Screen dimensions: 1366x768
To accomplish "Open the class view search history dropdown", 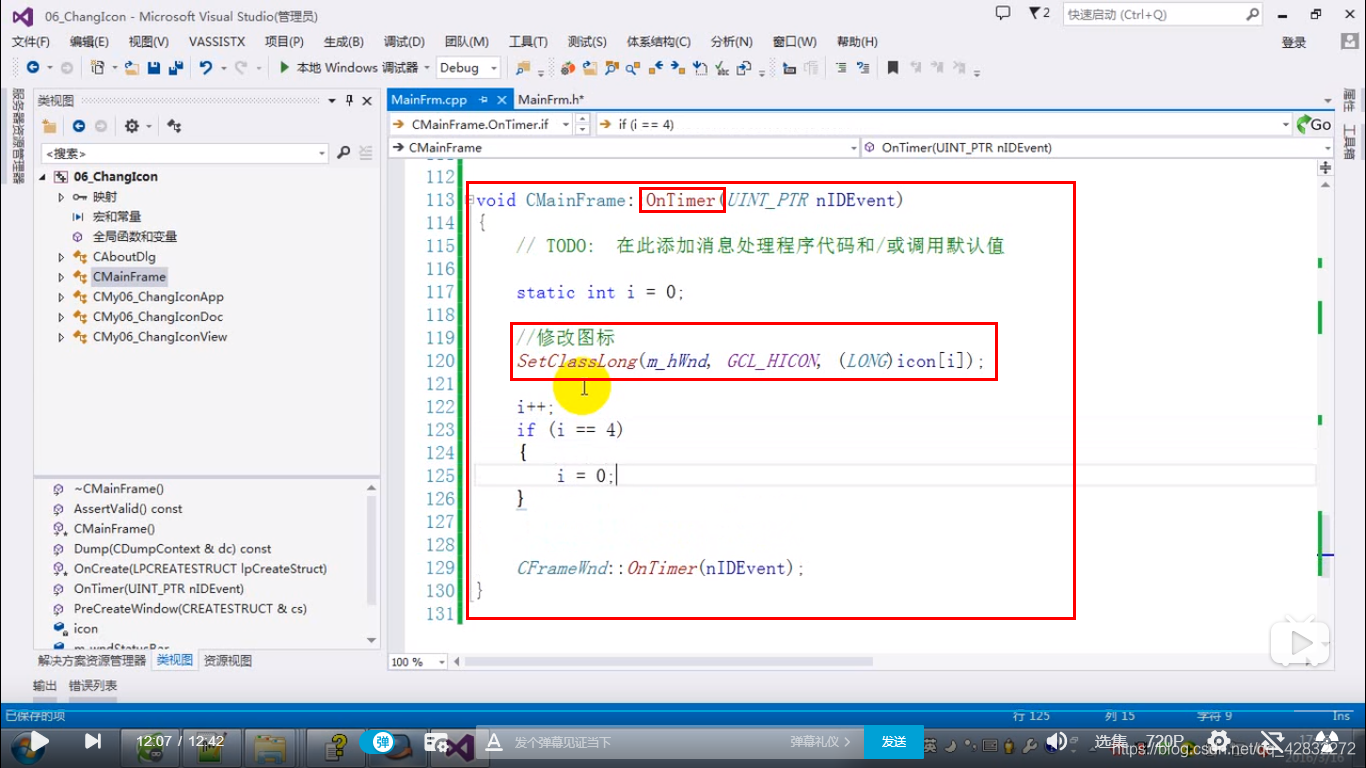I will pos(322,153).
